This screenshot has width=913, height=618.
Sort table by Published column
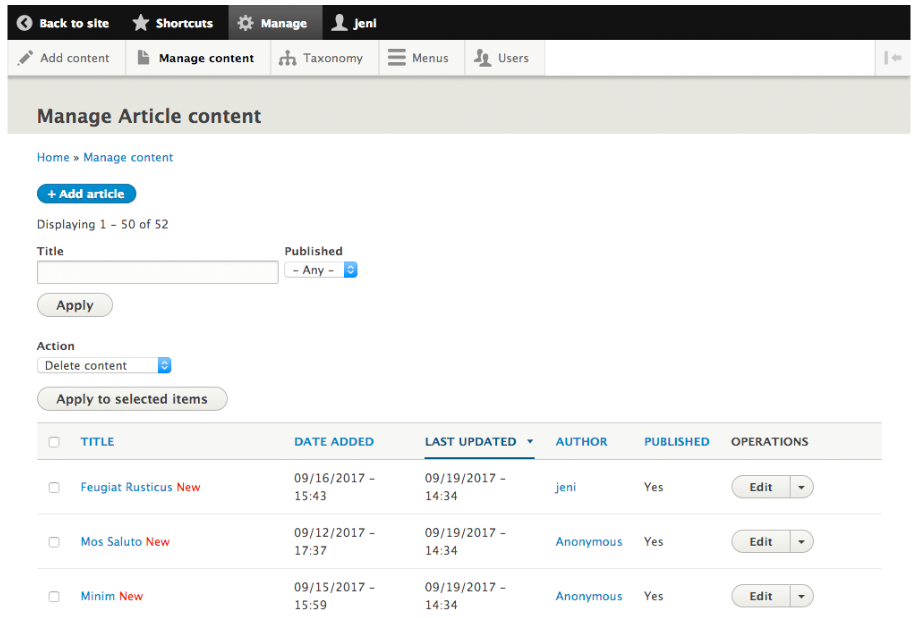click(x=677, y=442)
